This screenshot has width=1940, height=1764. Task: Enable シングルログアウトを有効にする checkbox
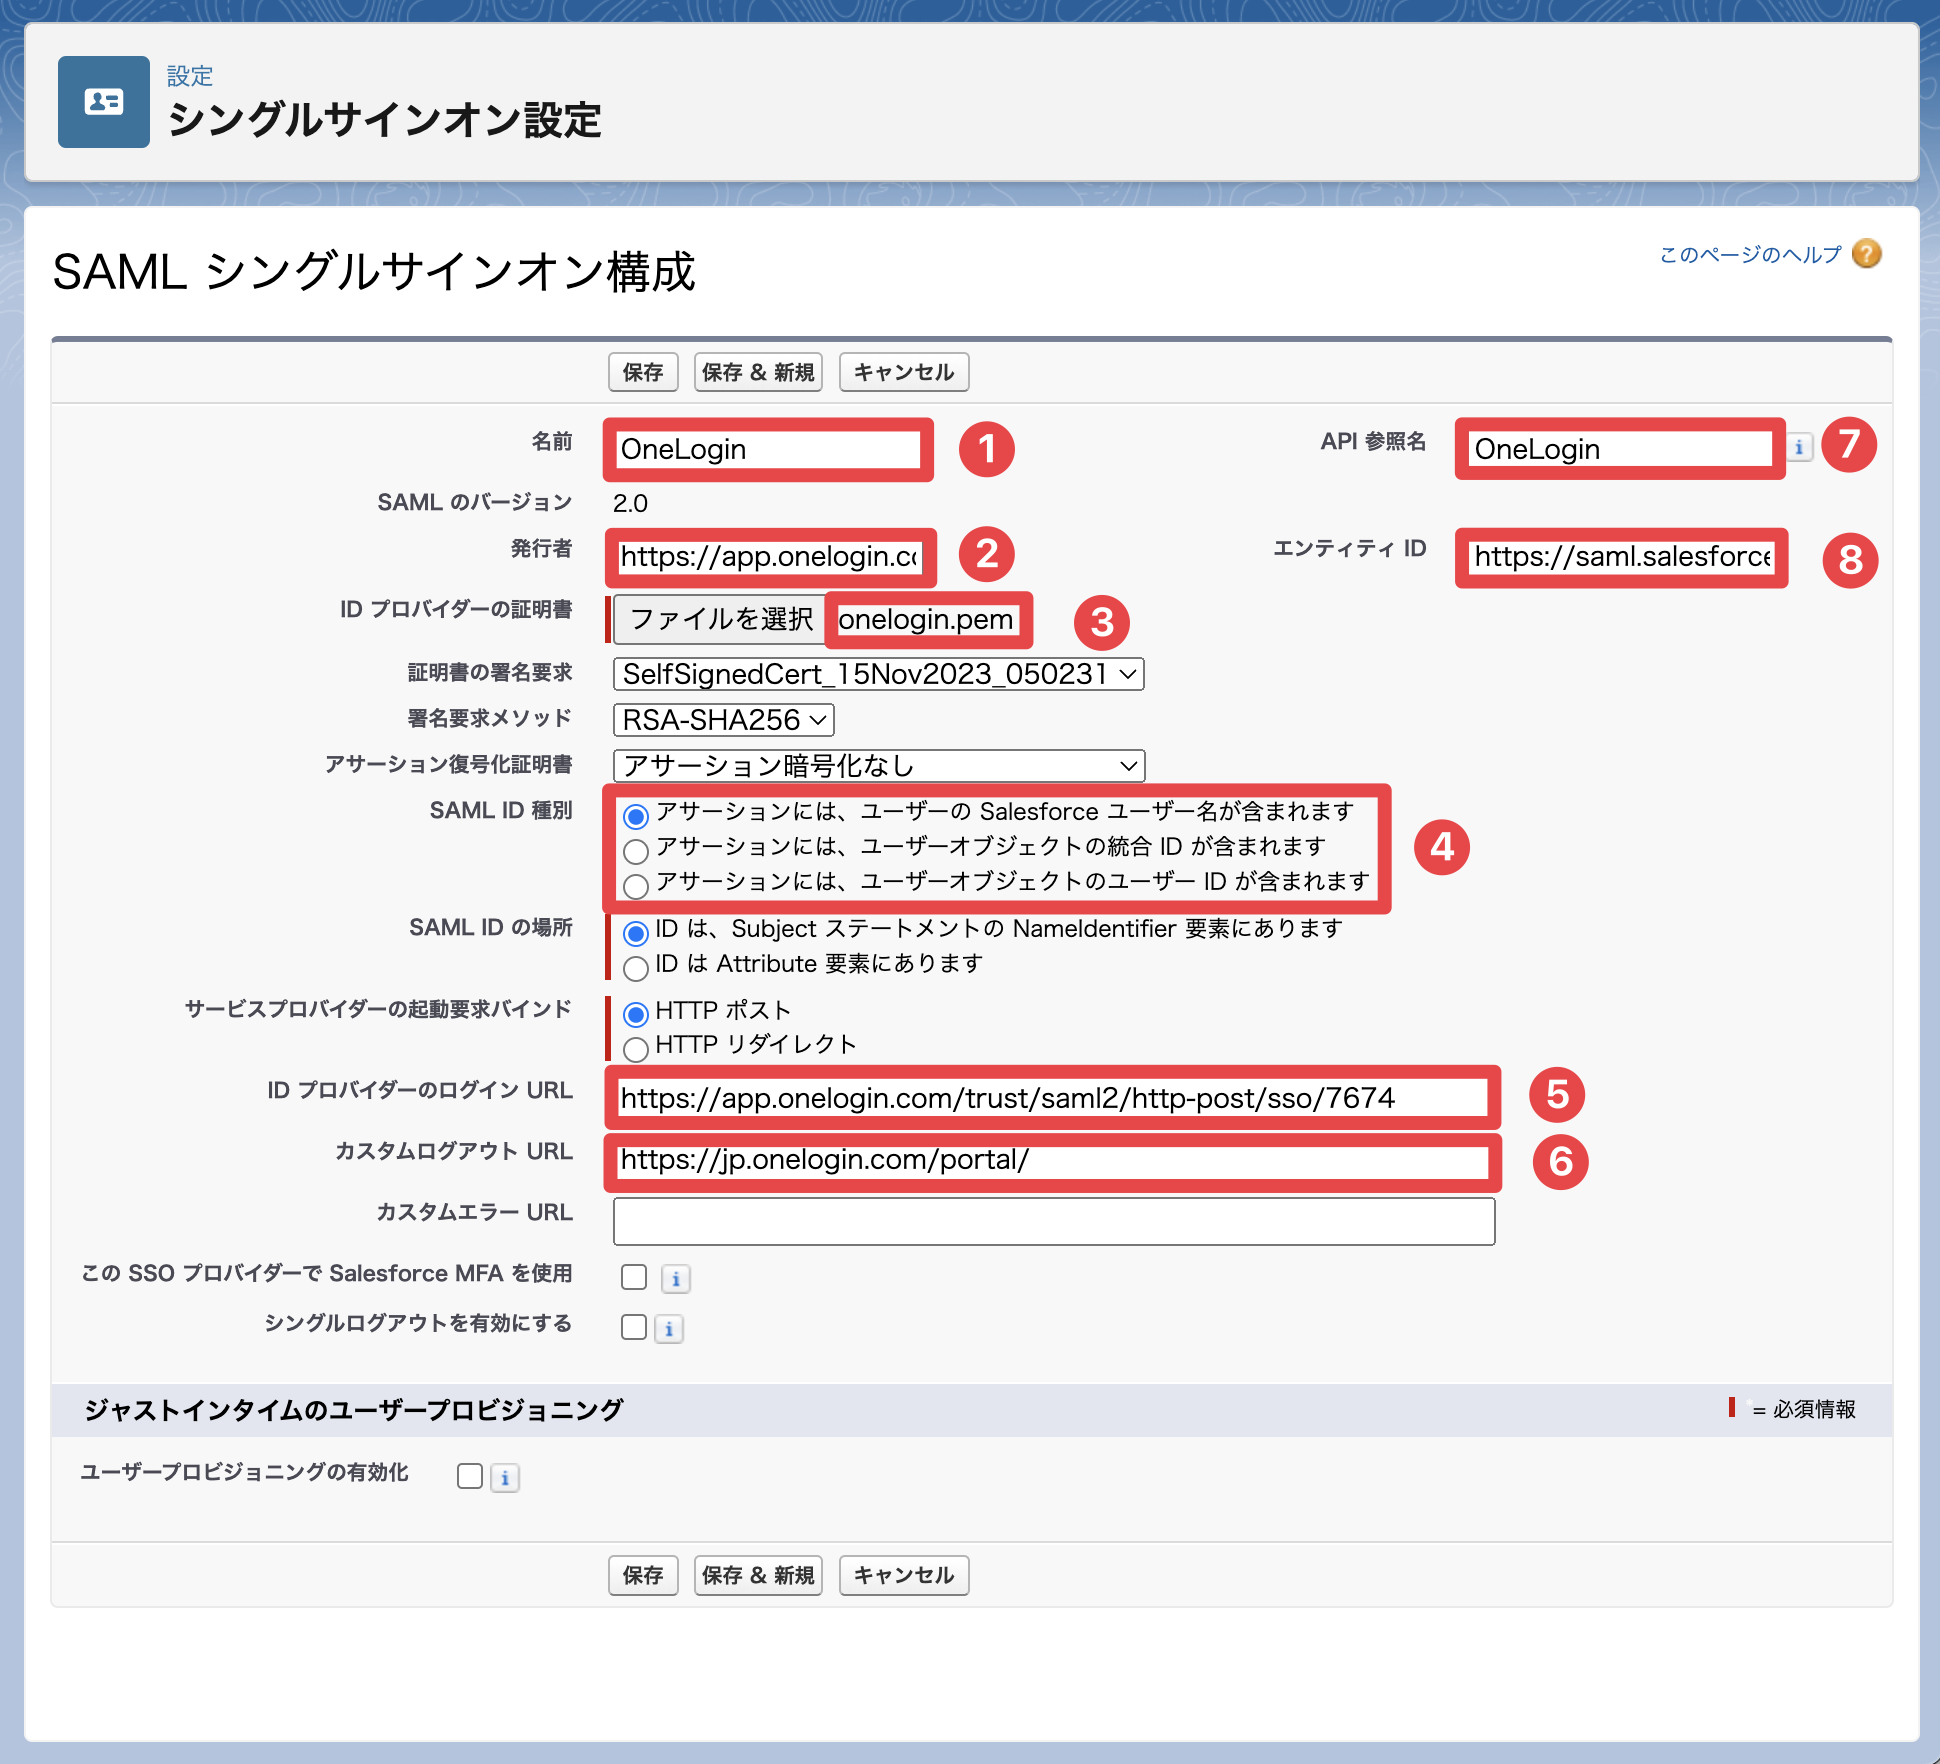point(634,1327)
